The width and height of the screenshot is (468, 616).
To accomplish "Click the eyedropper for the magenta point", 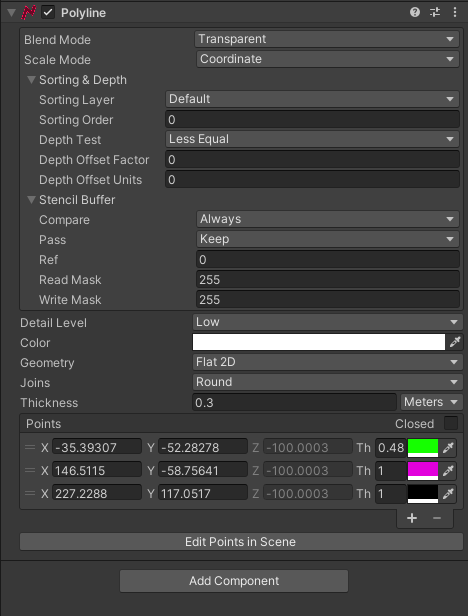I will pos(448,471).
